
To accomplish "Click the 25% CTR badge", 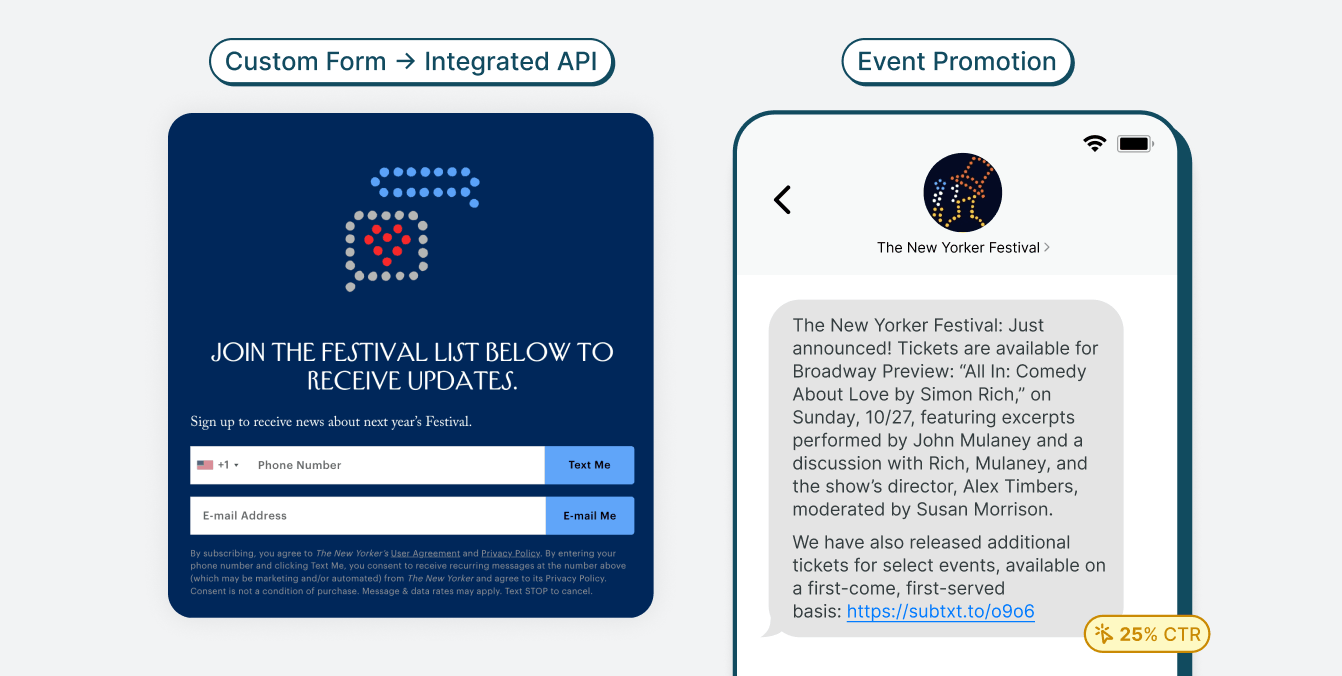I will 1146,633.
